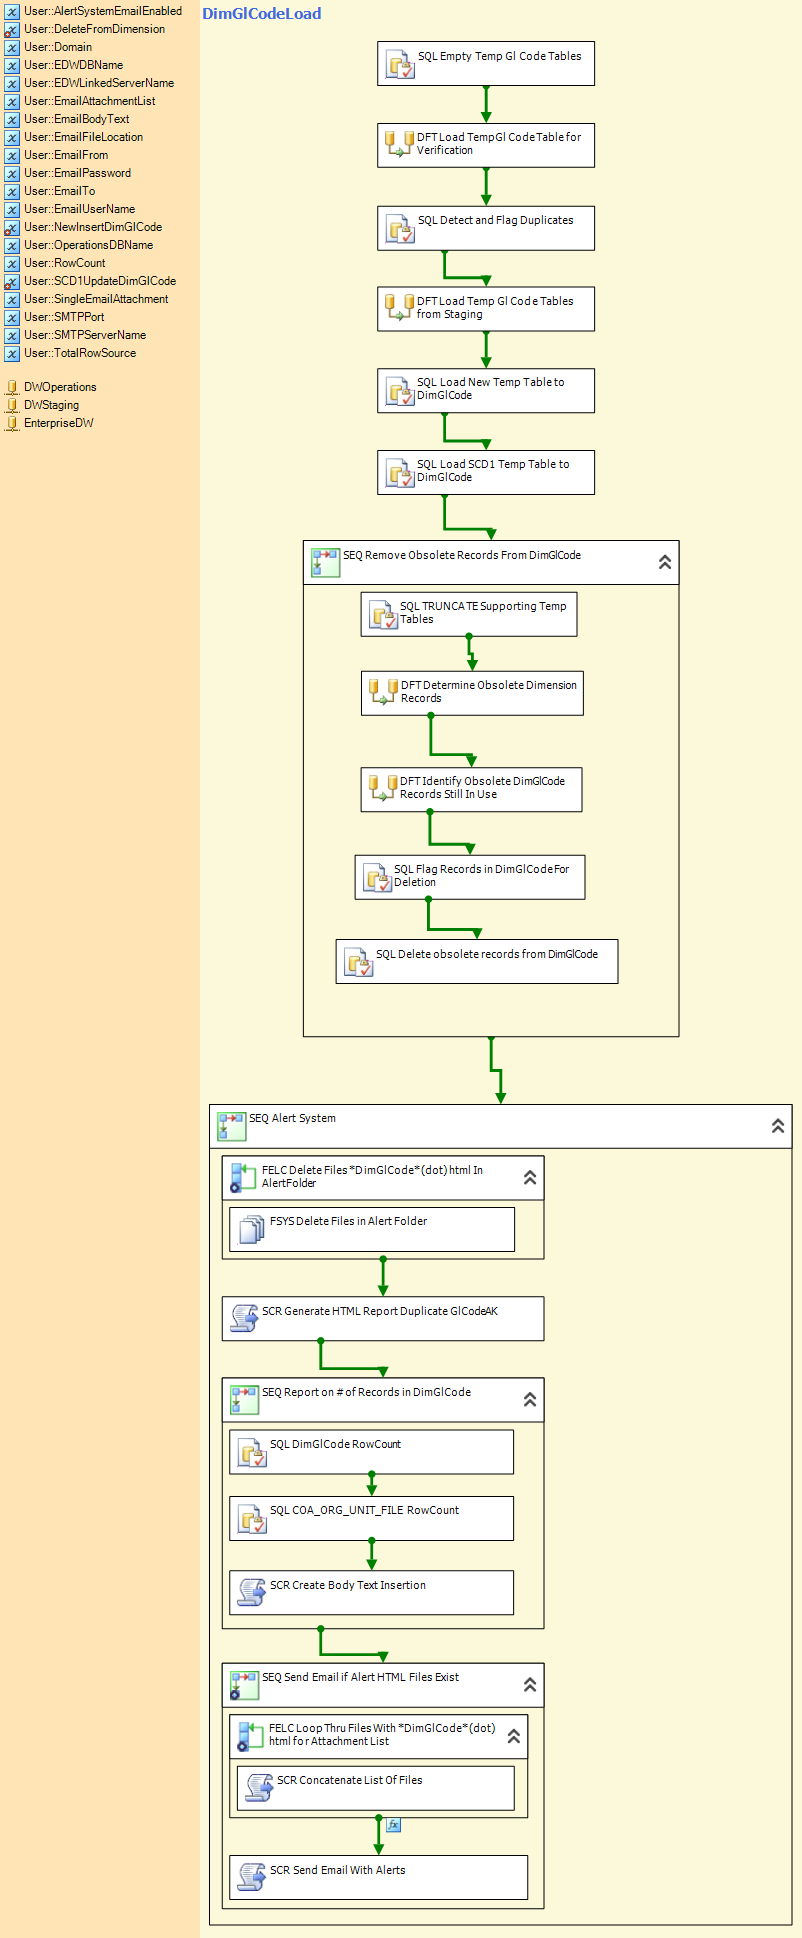Click the SEQ Report on # of Records icon
The width and height of the screenshot is (802, 1938).
244,1400
